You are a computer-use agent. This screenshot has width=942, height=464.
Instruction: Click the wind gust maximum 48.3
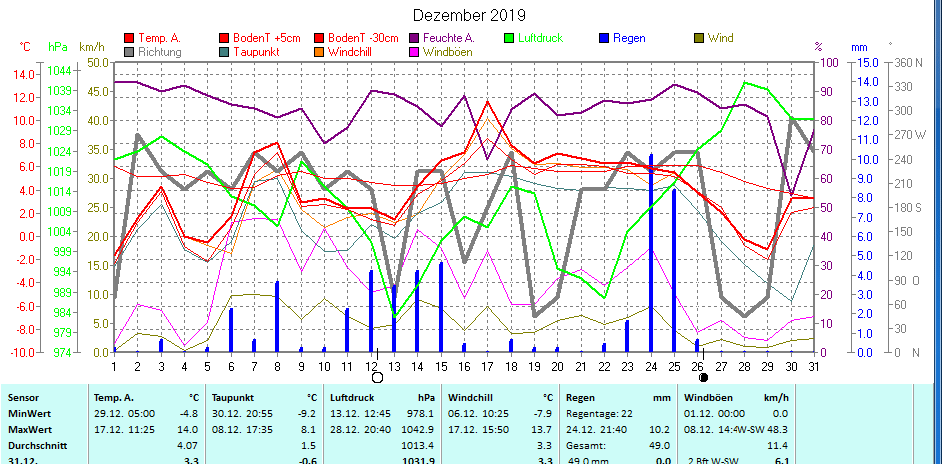pos(779,430)
